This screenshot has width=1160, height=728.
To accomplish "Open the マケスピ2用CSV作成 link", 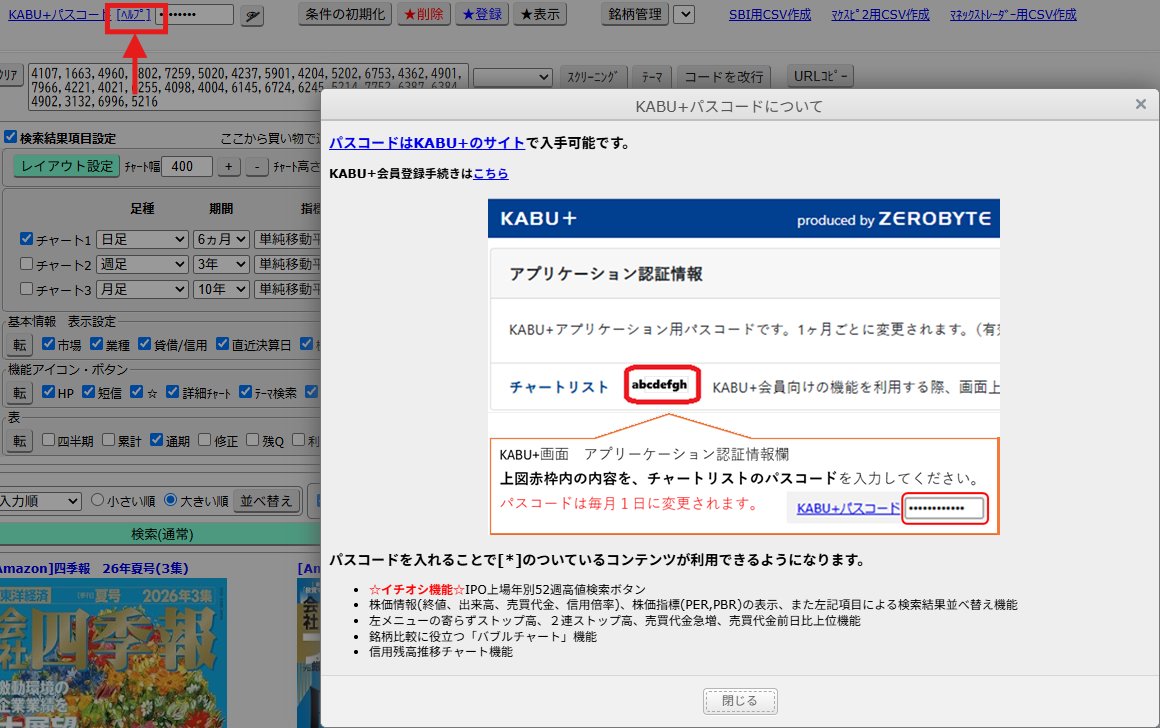I will 880,14.
